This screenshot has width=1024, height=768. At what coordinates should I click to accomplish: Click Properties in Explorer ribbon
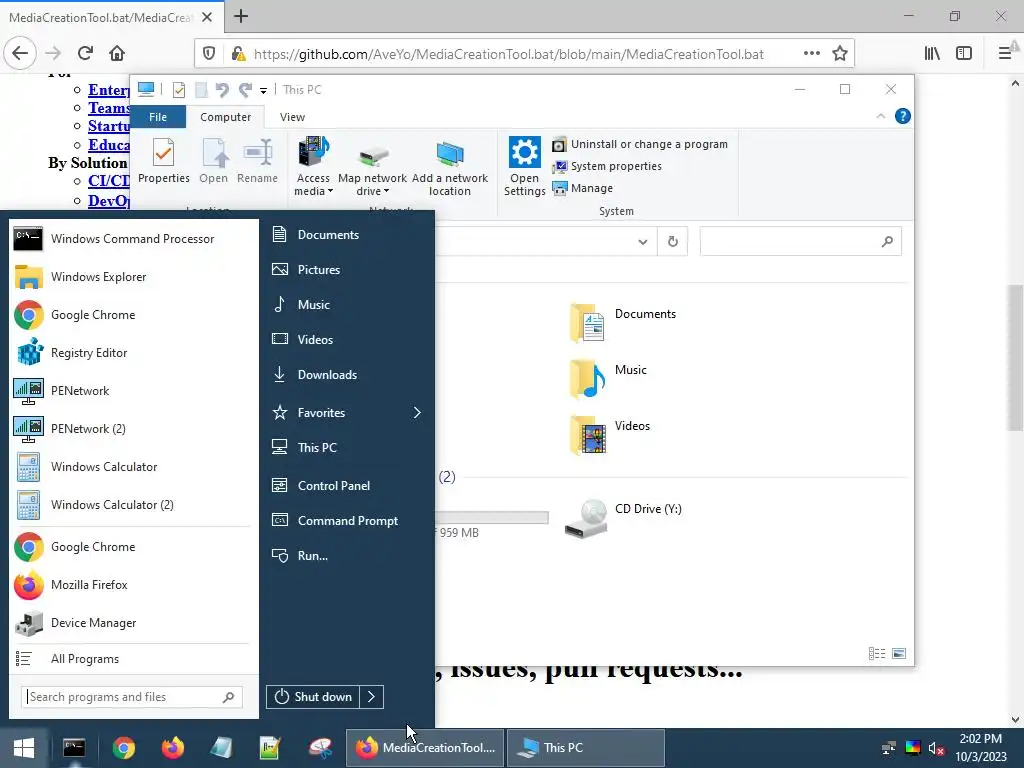164,161
